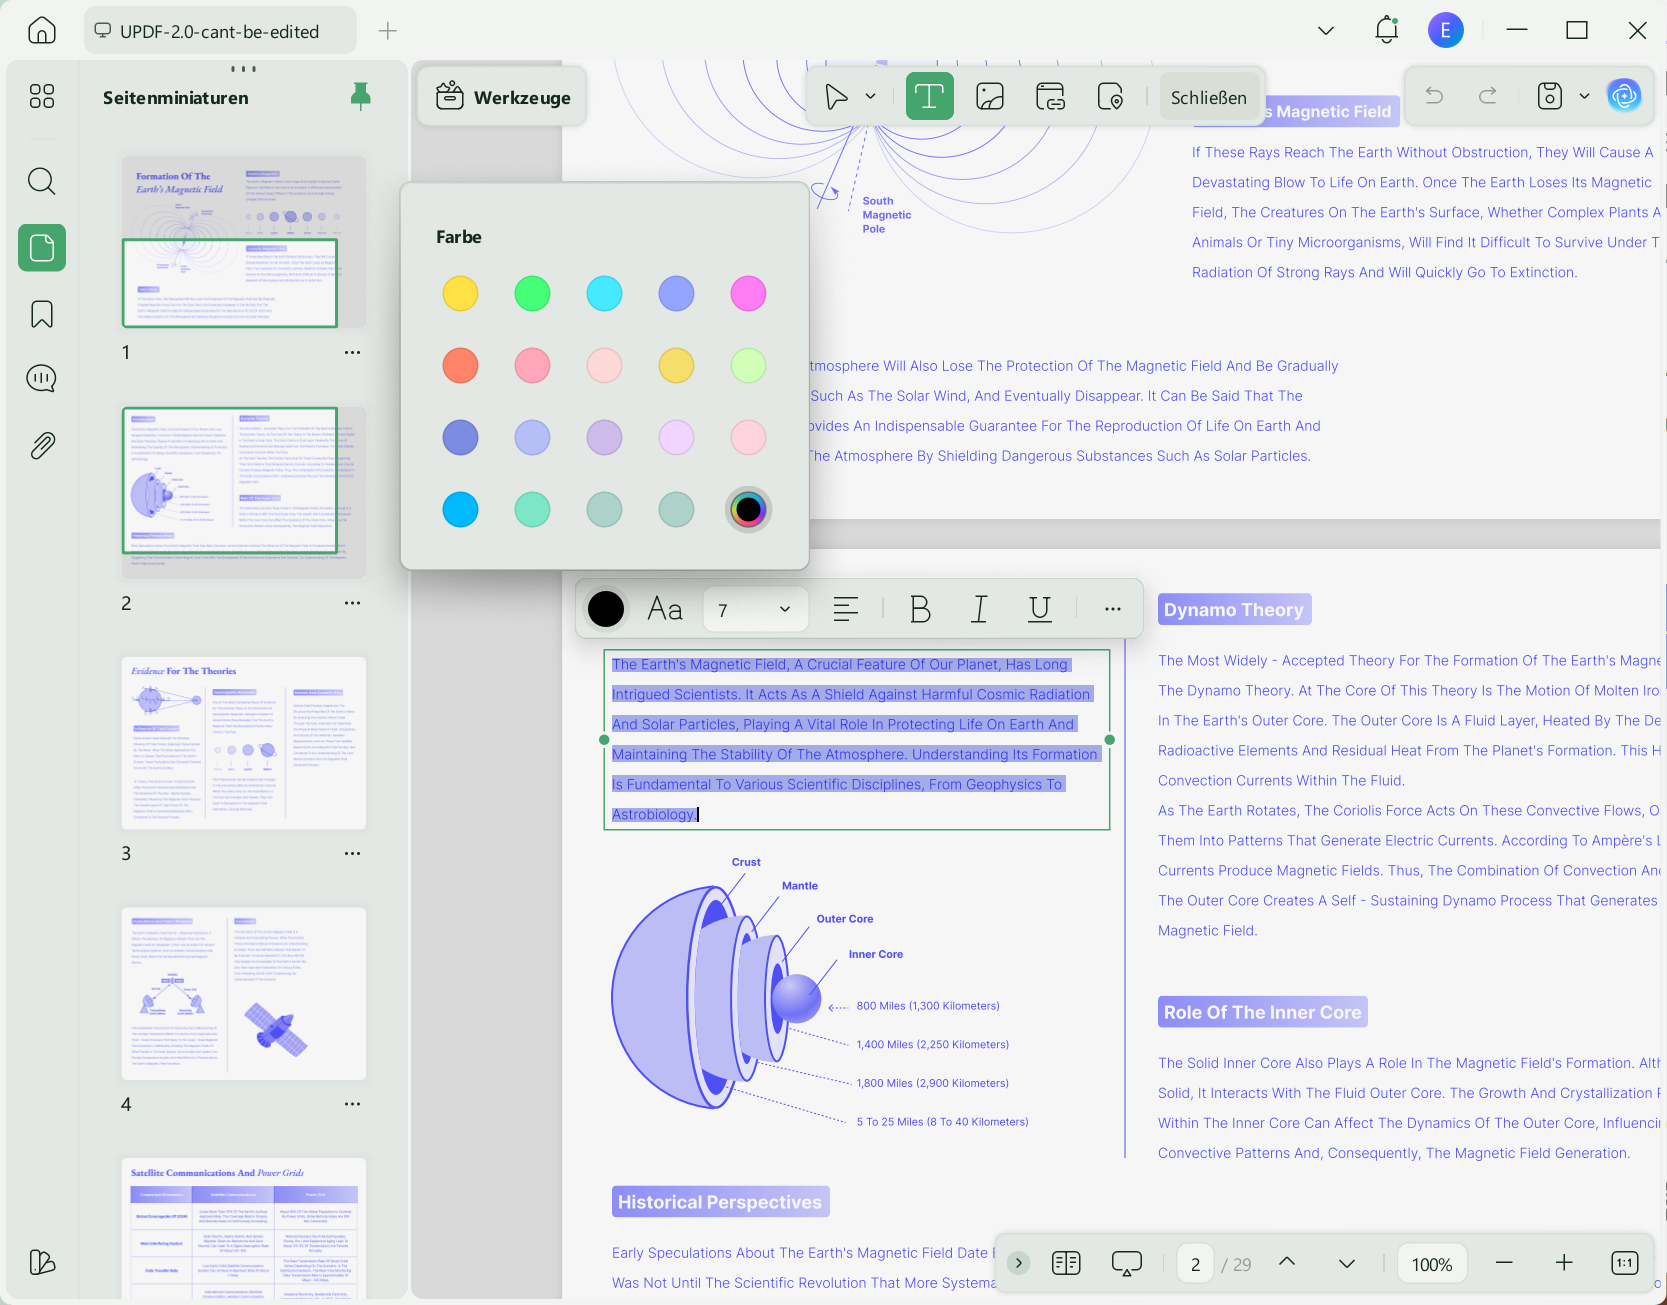
Task: Open the notifications bell
Action: click(x=1386, y=30)
